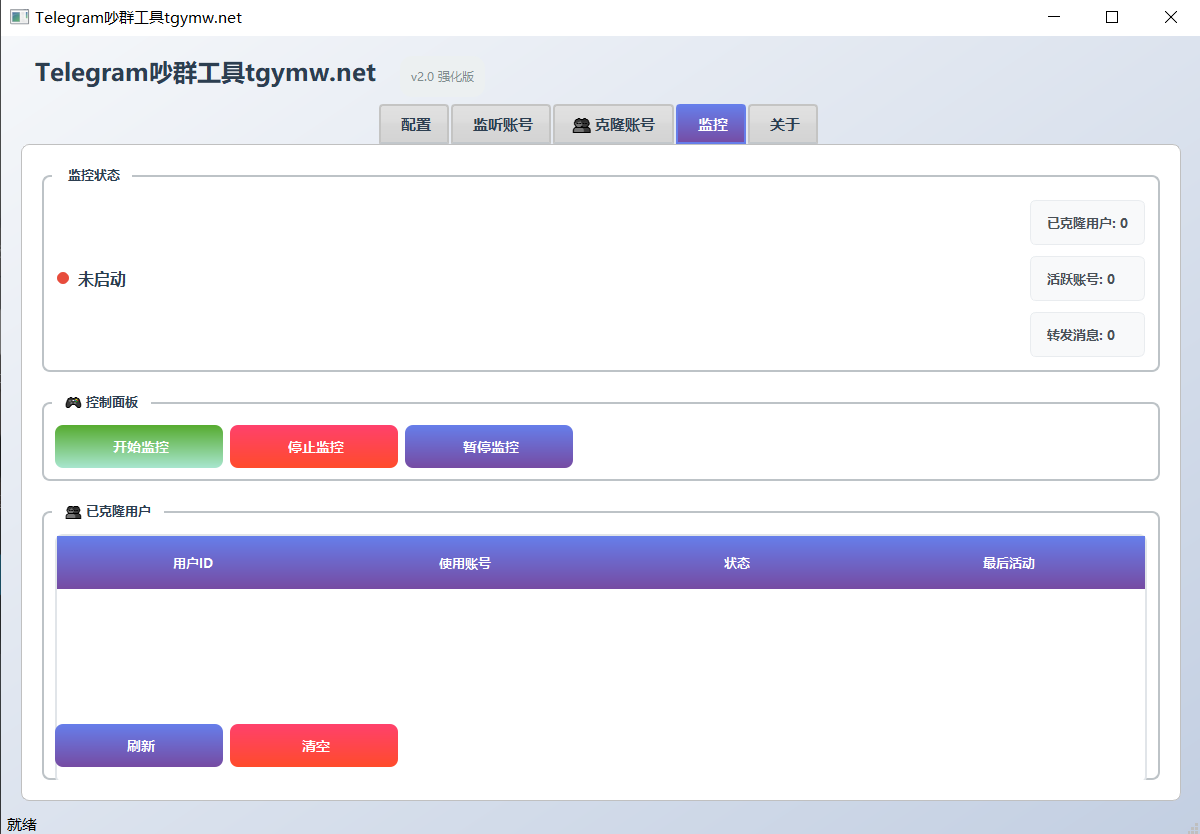Click 清空 to clear the user list
The image size is (1200, 834).
314,746
